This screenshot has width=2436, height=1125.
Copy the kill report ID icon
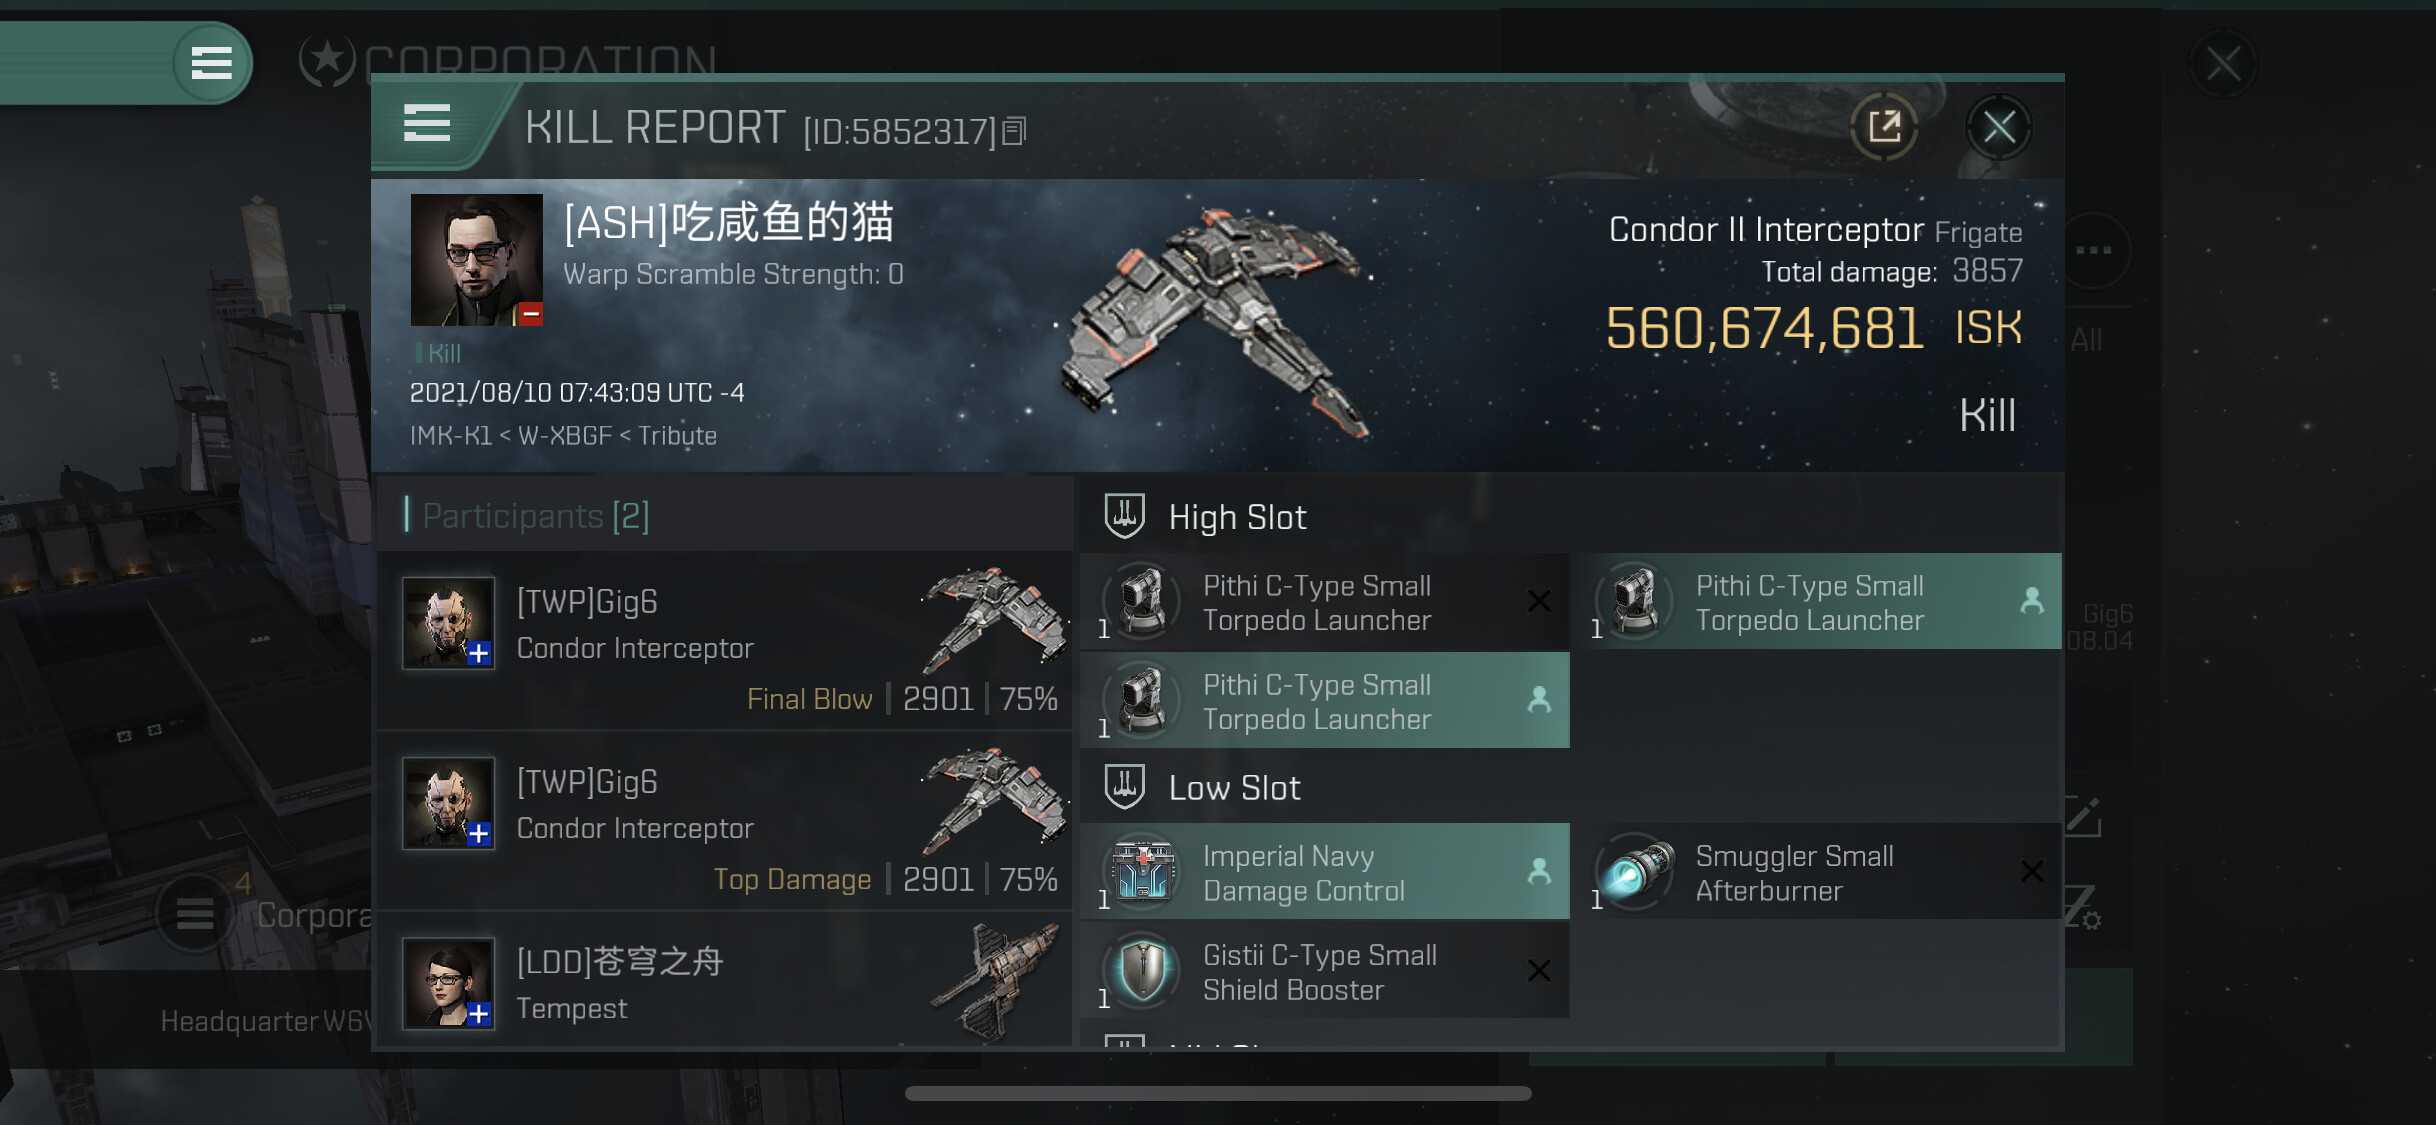[x=1014, y=131]
